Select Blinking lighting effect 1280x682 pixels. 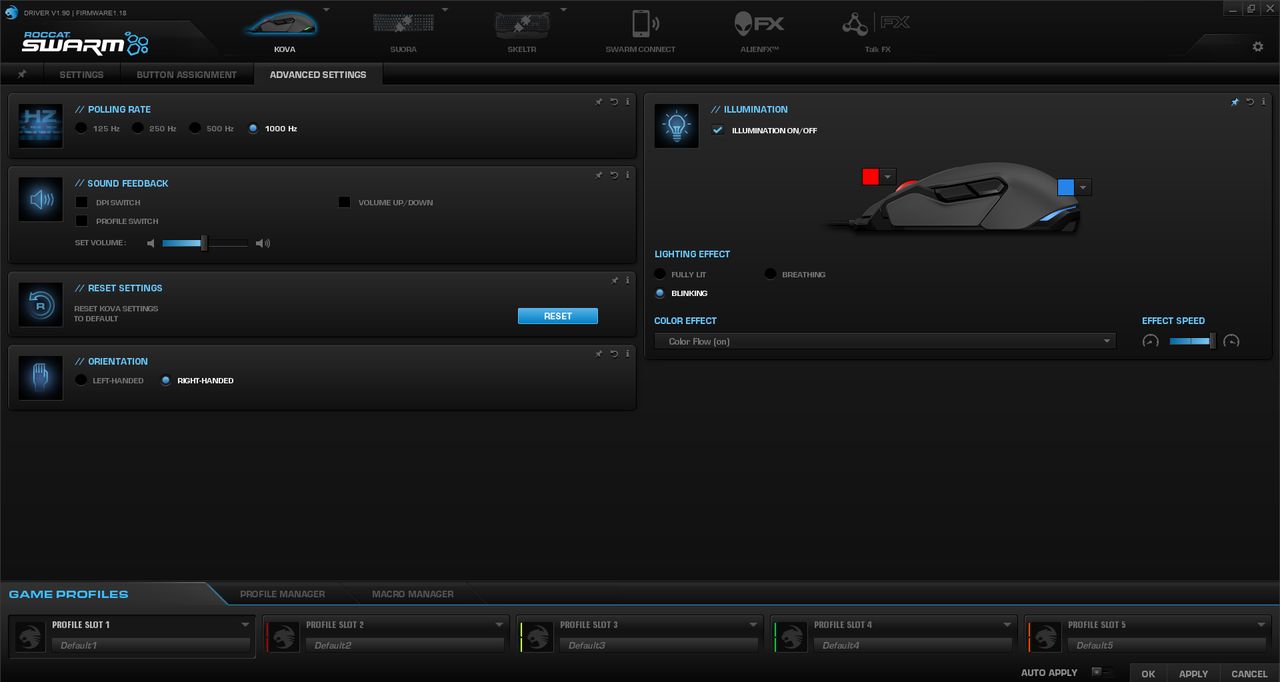[x=660, y=293]
